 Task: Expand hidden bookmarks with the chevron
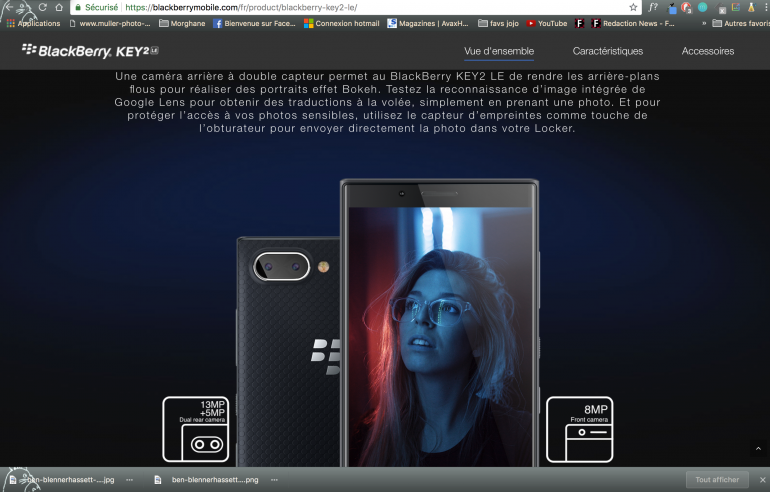click(x=702, y=23)
